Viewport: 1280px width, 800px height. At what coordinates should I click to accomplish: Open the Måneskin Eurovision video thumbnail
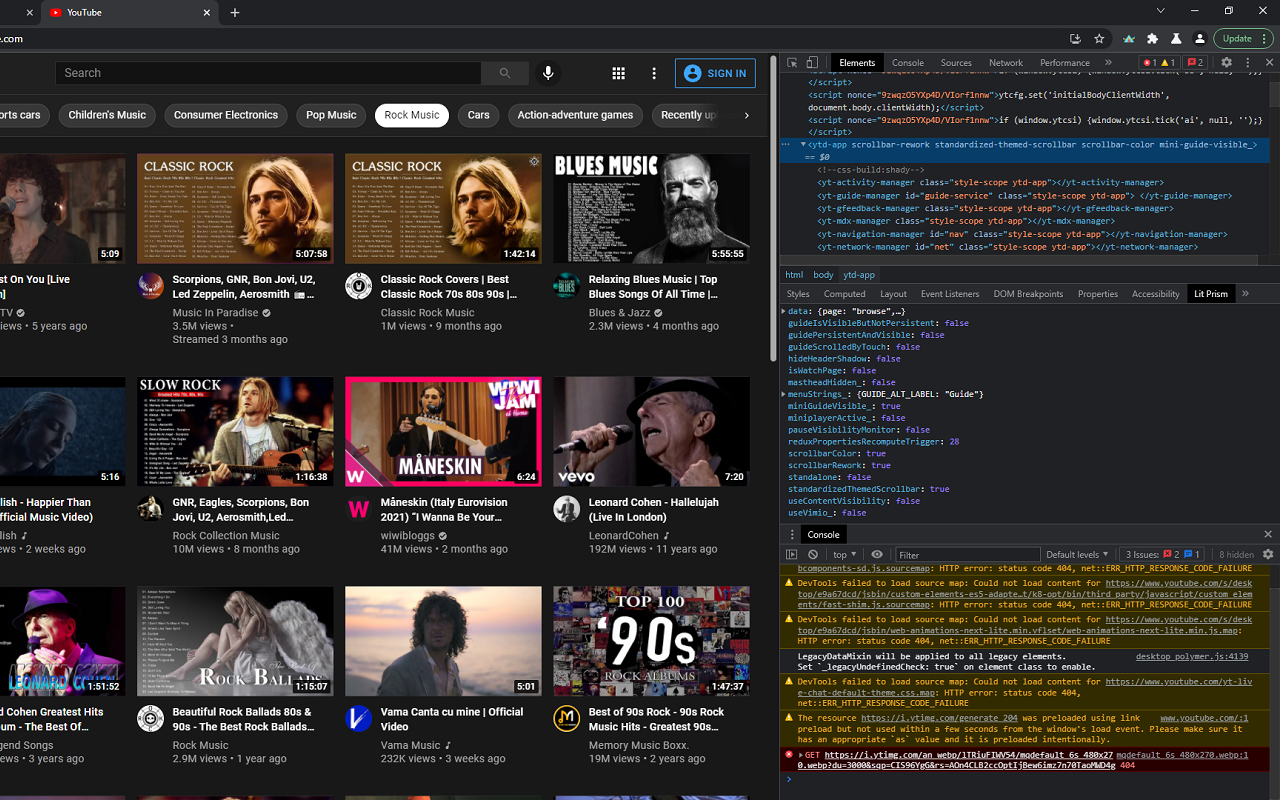[x=443, y=432]
